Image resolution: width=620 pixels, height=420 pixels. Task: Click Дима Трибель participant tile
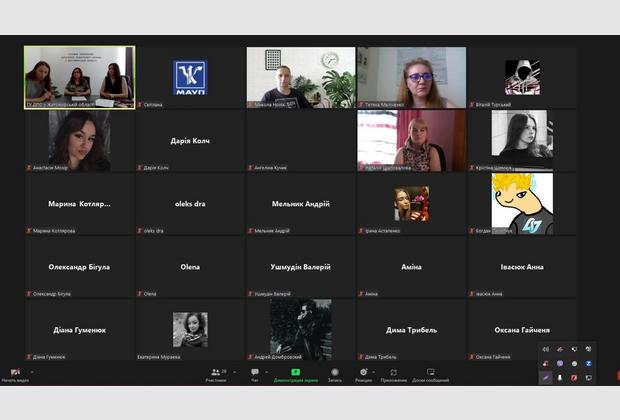[411, 330]
